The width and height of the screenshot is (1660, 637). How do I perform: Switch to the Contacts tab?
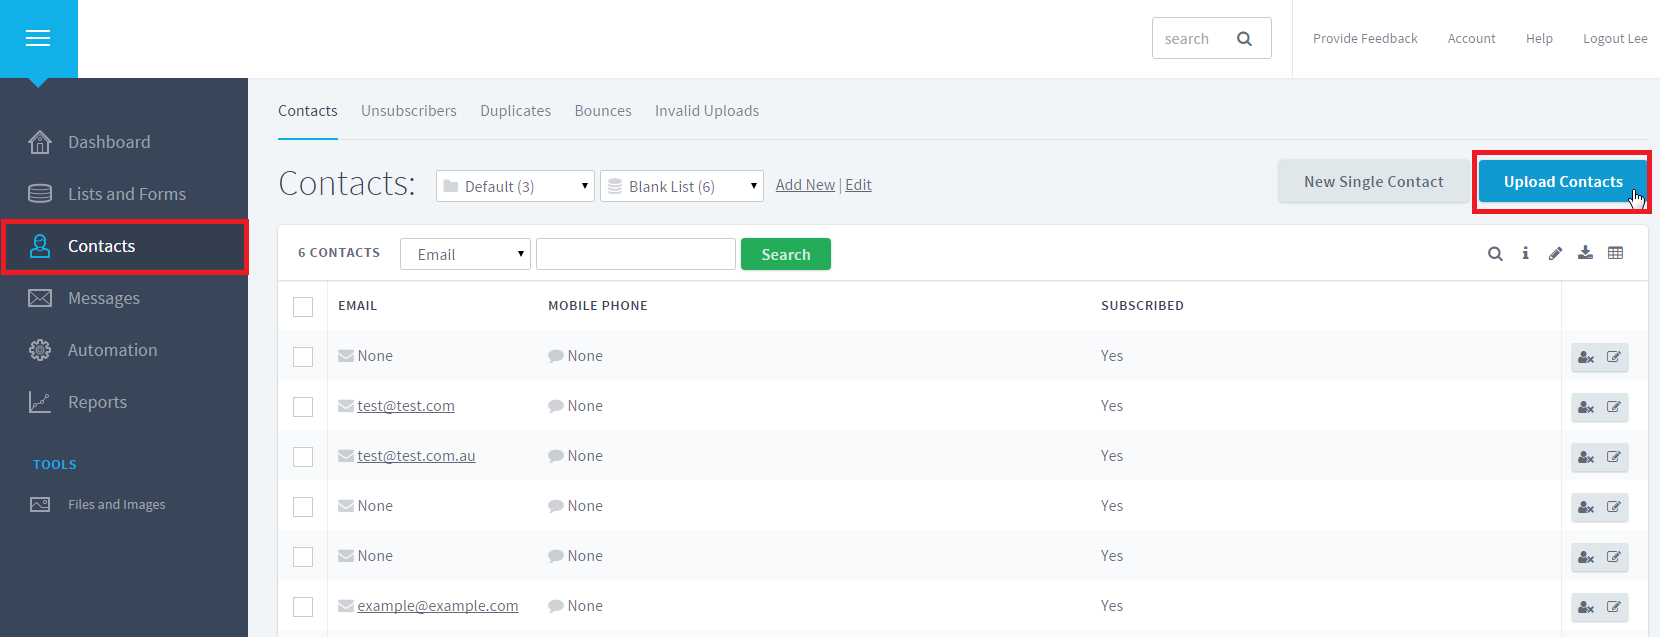pos(308,111)
